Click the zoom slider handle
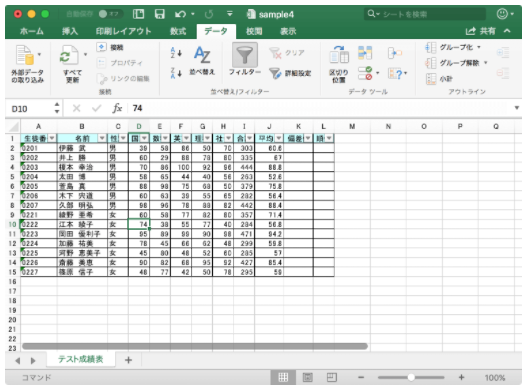 pyautogui.click(x=411, y=377)
